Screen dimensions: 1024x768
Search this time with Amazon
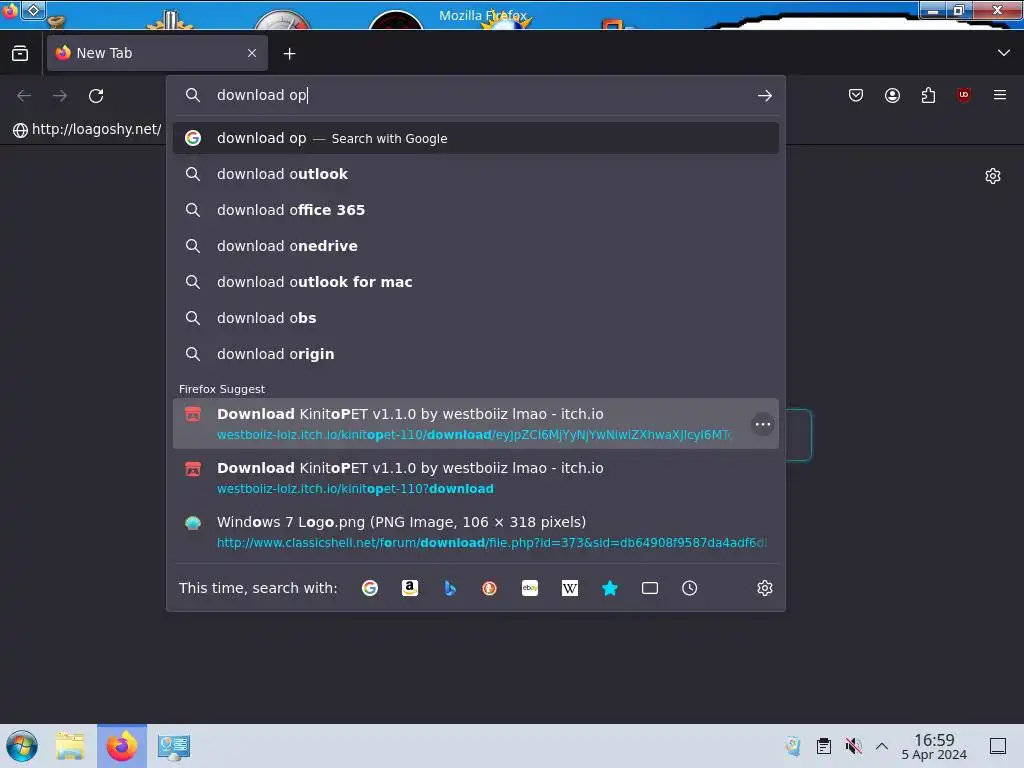(409, 588)
